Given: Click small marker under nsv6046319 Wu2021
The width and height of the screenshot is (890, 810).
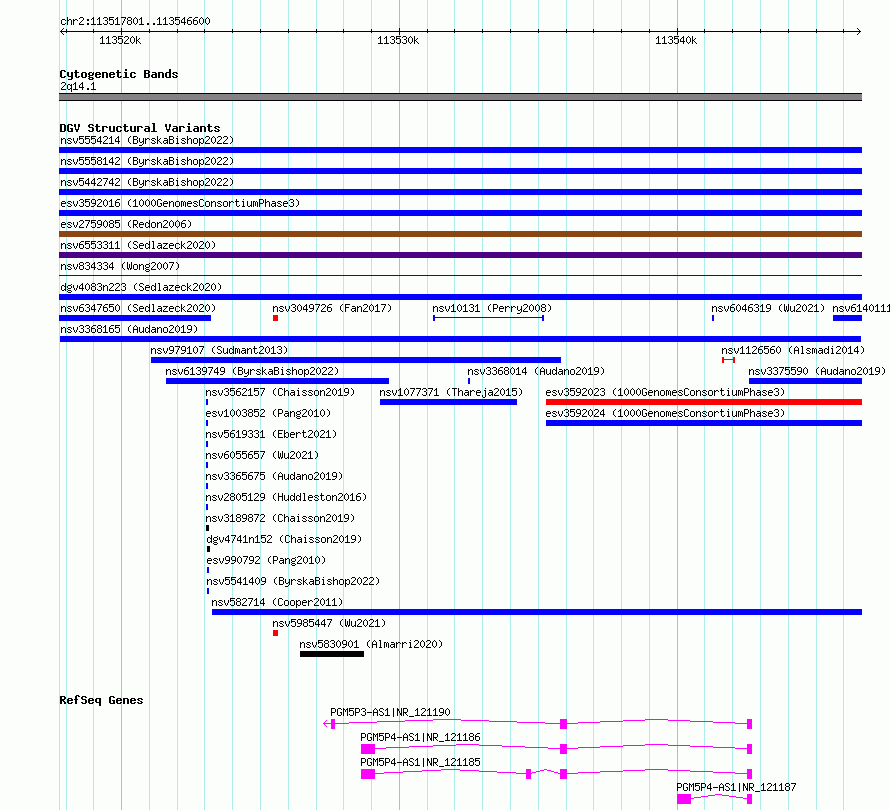Looking at the screenshot, I should point(713,318).
